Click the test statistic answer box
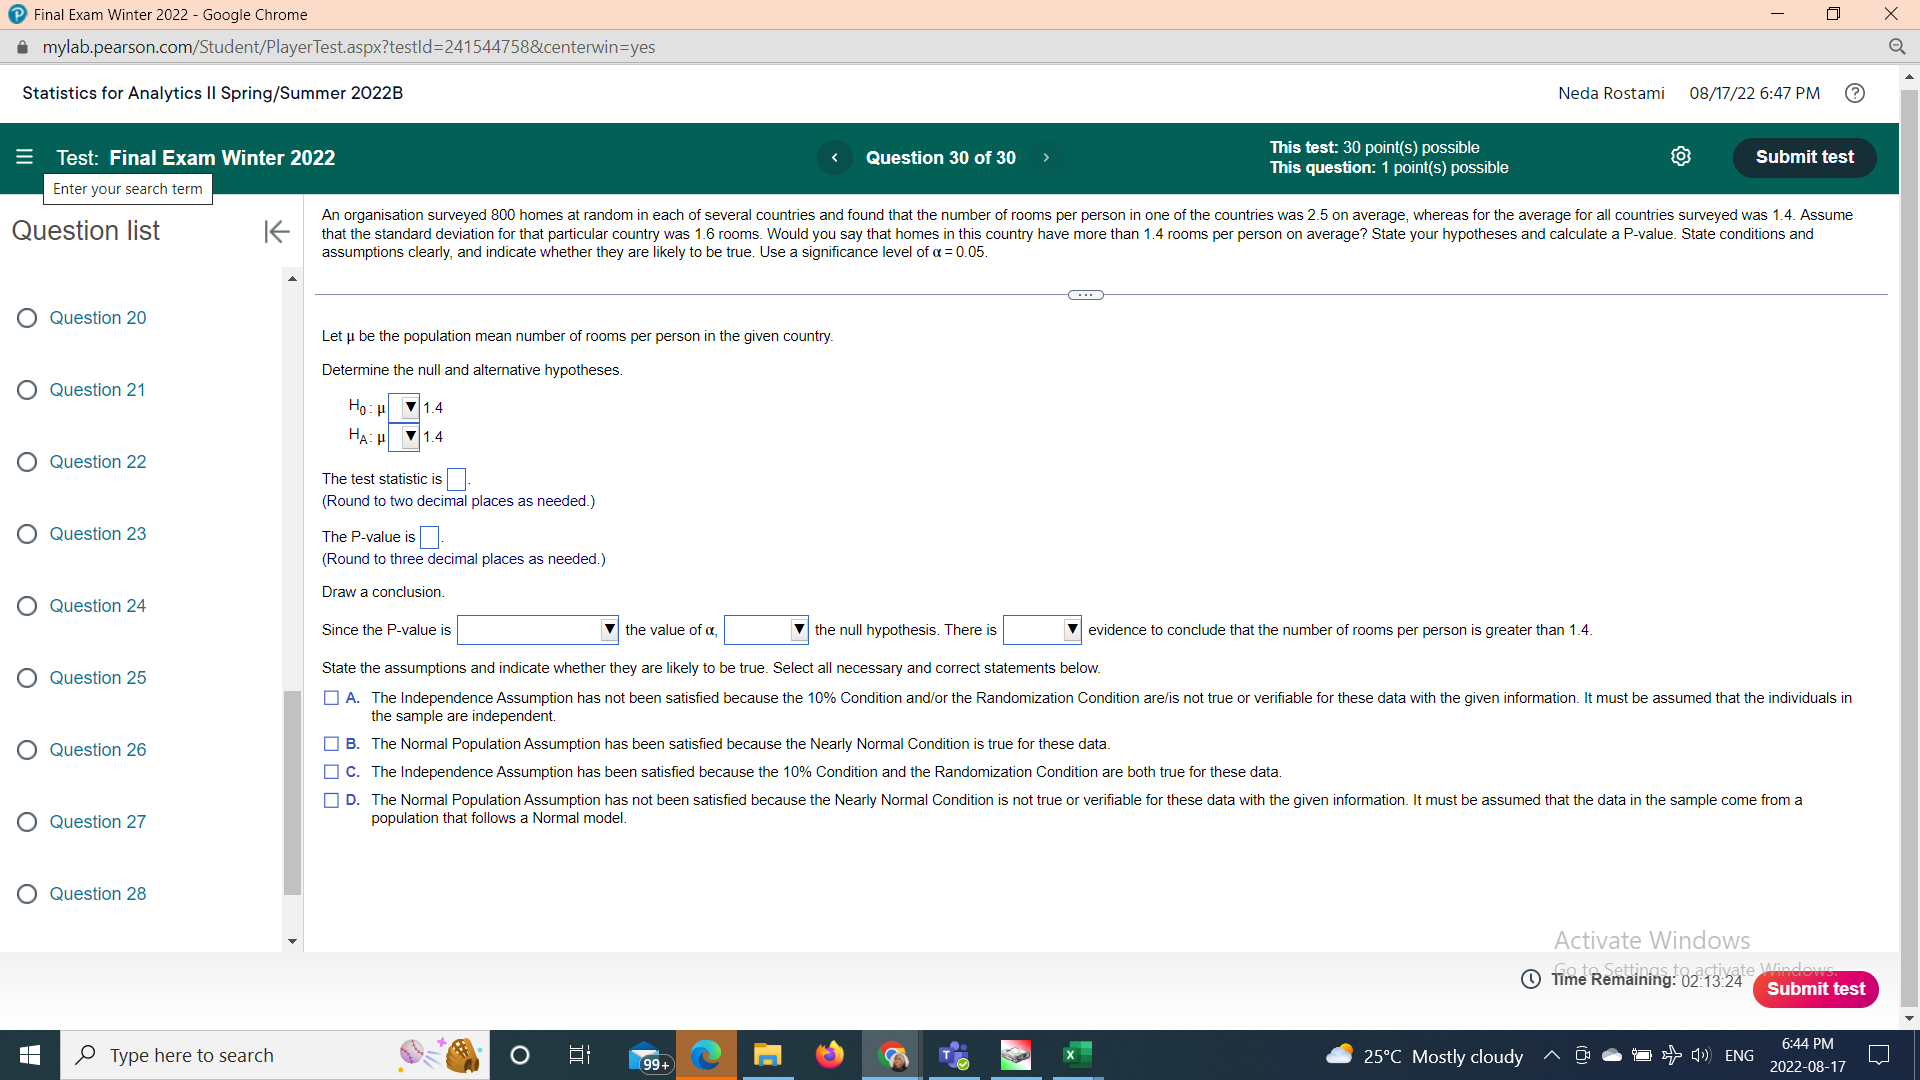Viewport: 1920px width, 1080px height. (457, 479)
